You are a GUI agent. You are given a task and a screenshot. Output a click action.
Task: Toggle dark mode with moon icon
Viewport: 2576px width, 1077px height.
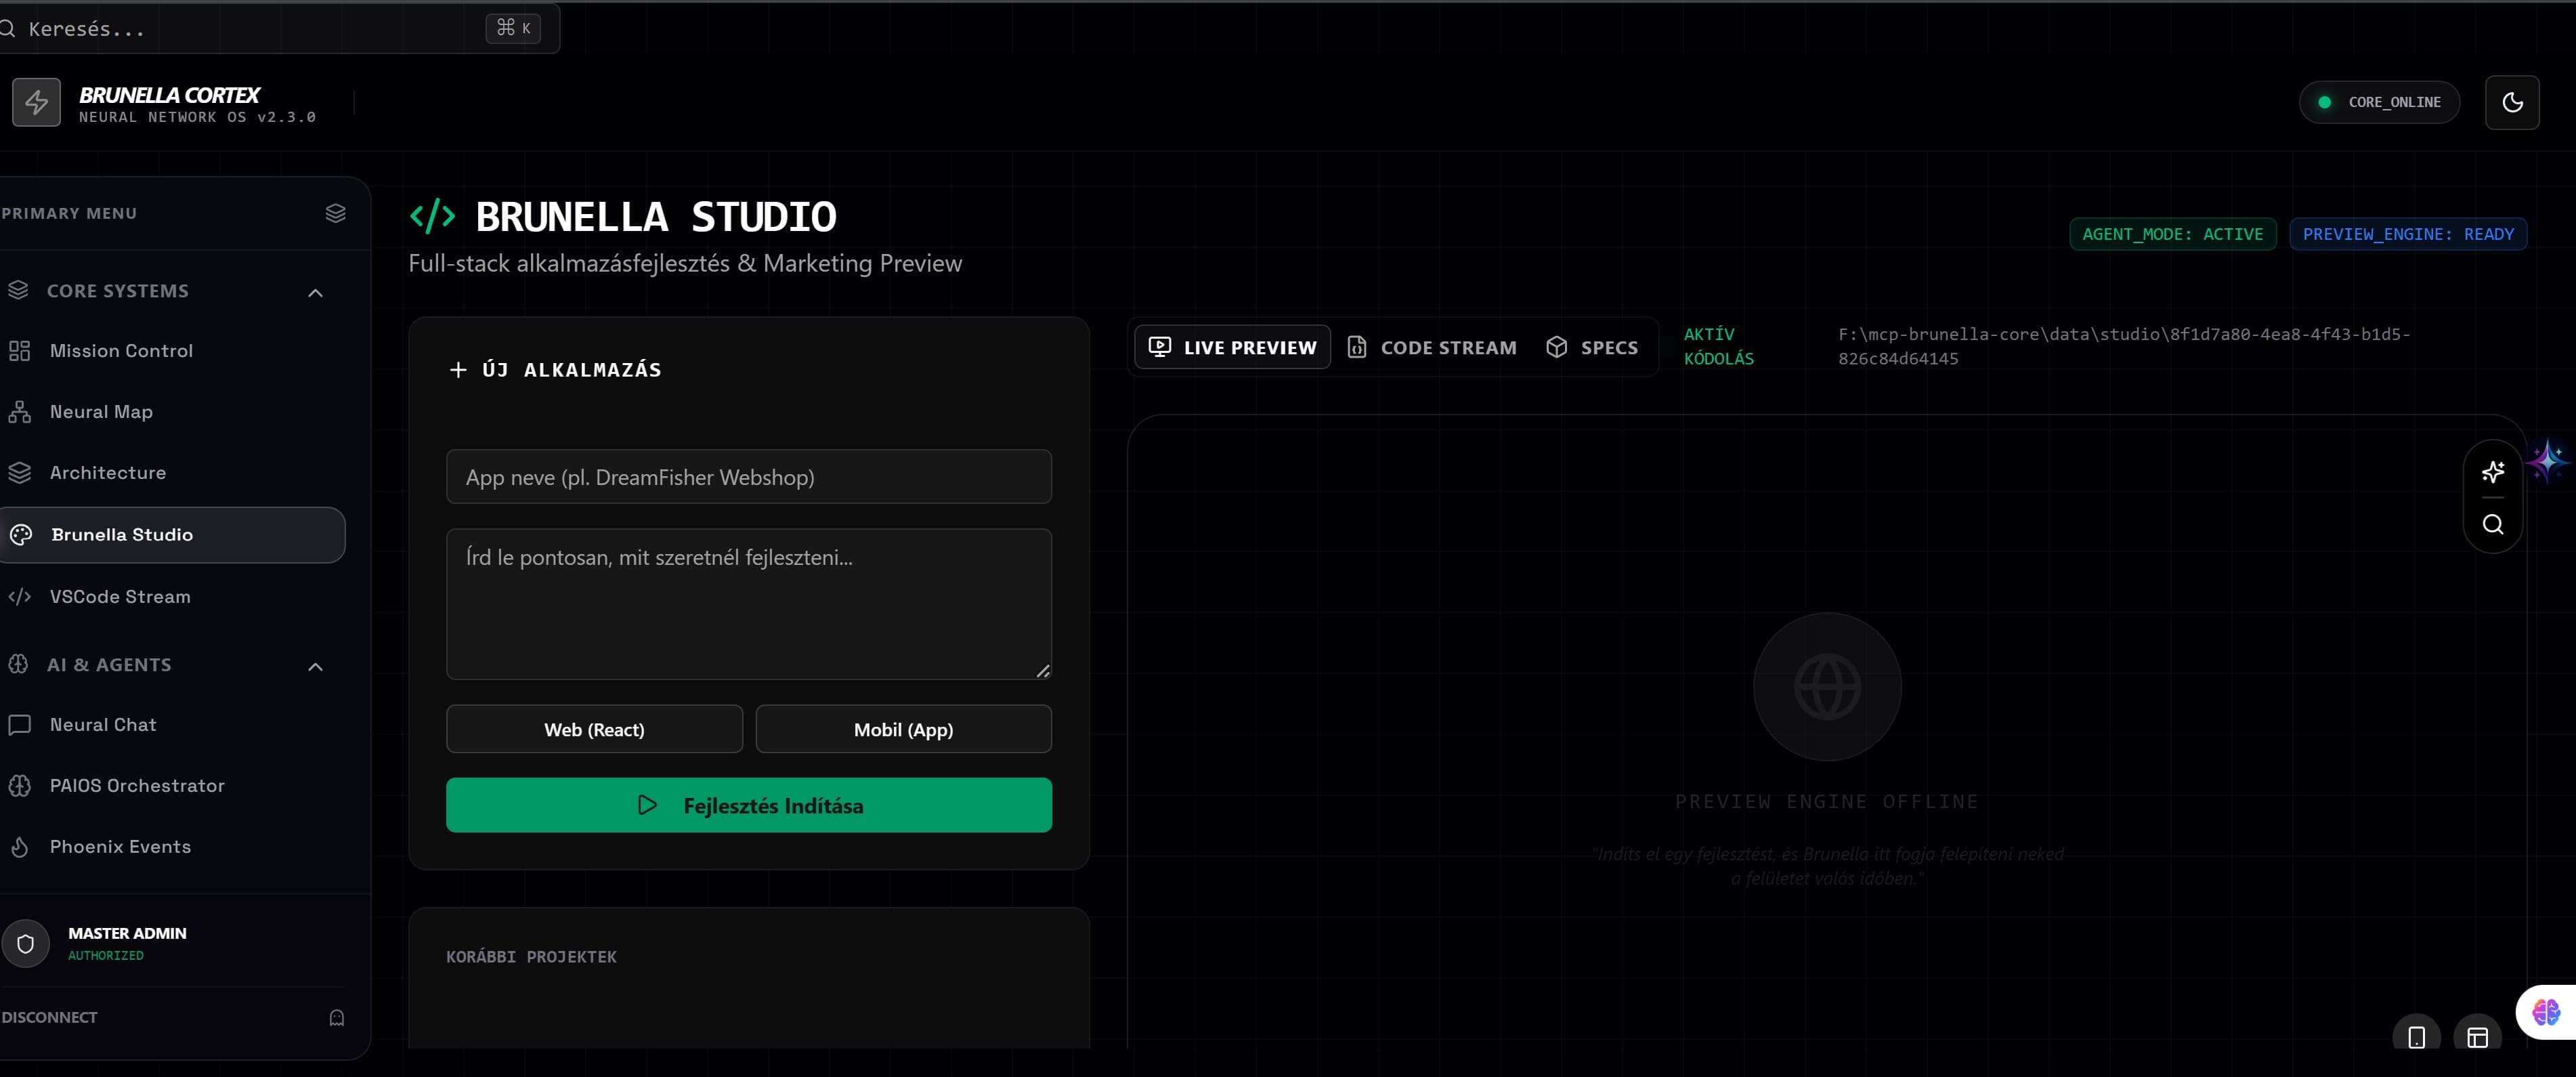point(2511,102)
